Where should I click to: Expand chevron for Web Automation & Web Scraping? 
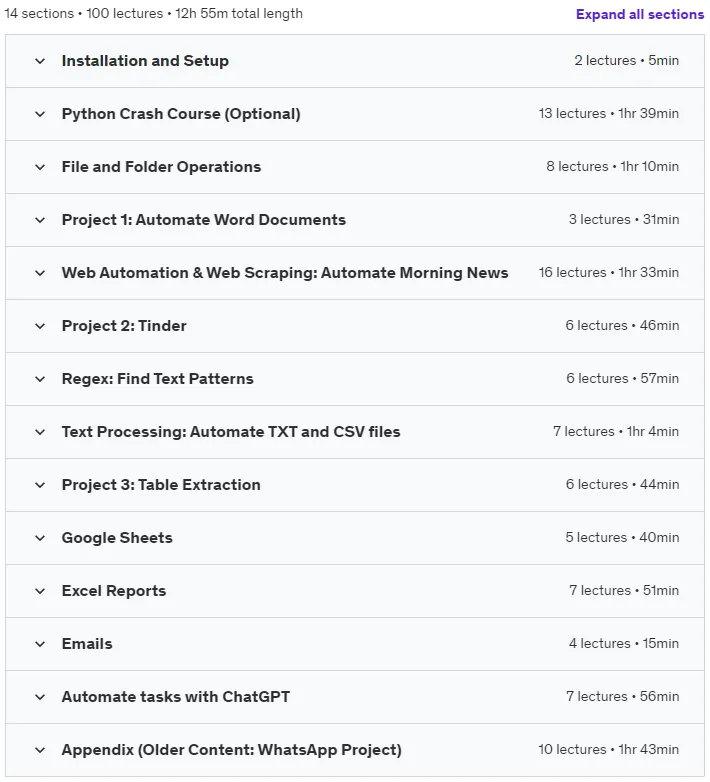pos(40,273)
